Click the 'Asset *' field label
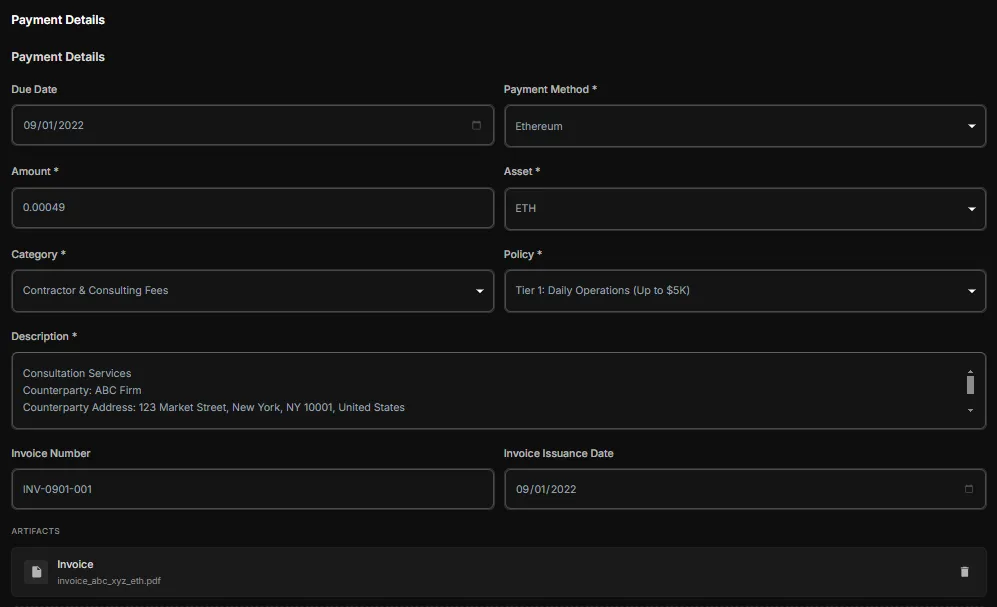 521,171
